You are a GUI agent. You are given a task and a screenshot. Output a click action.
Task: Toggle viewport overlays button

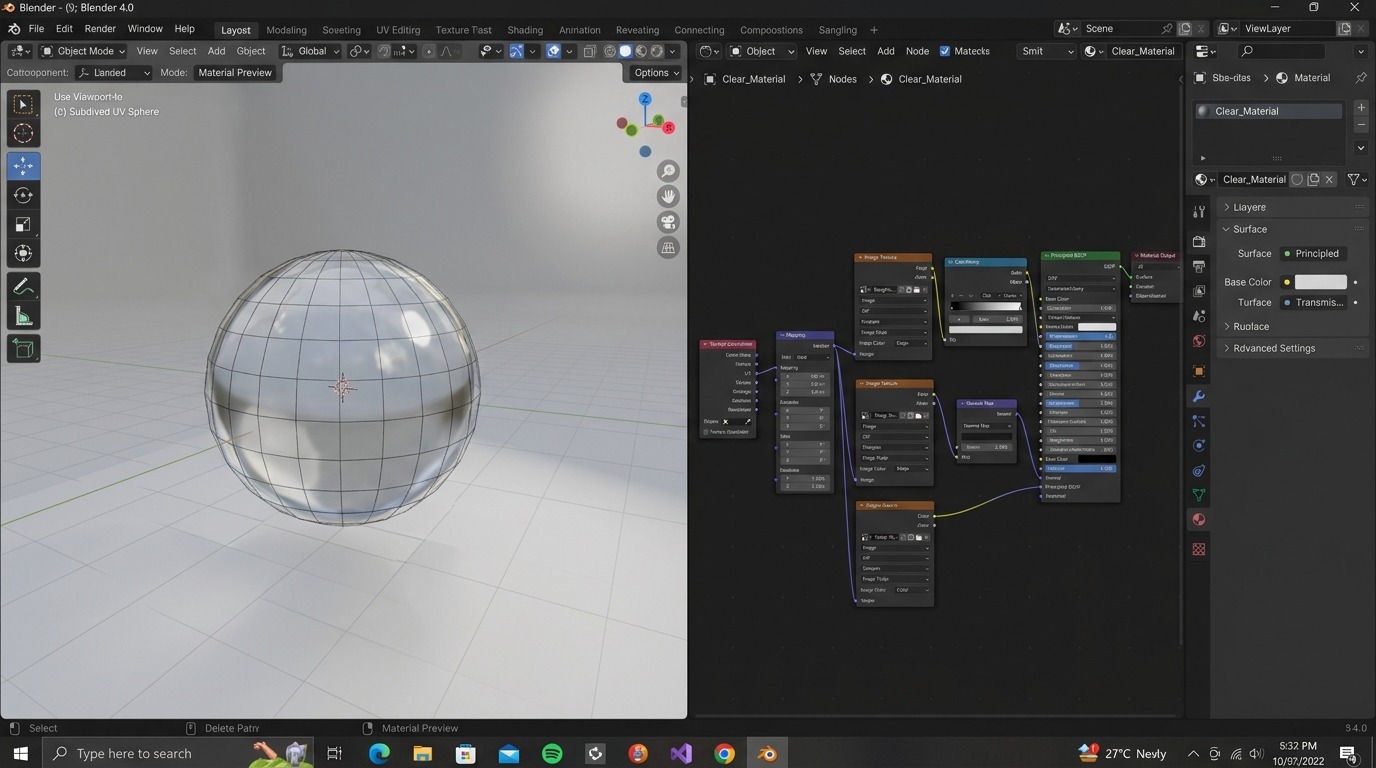click(553, 51)
